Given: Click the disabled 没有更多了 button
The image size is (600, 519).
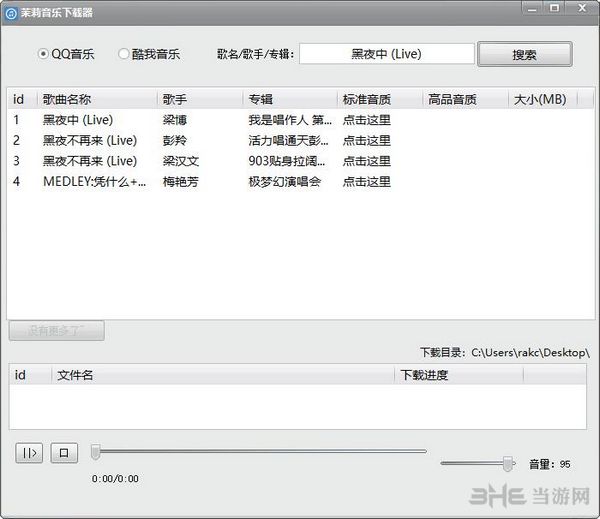Looking at the screenshot, I should pos(57,330).
